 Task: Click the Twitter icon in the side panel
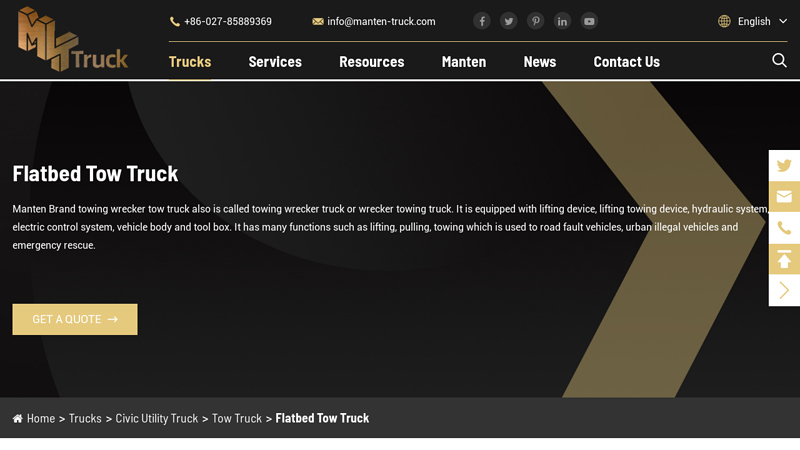[x=784, y=166]
